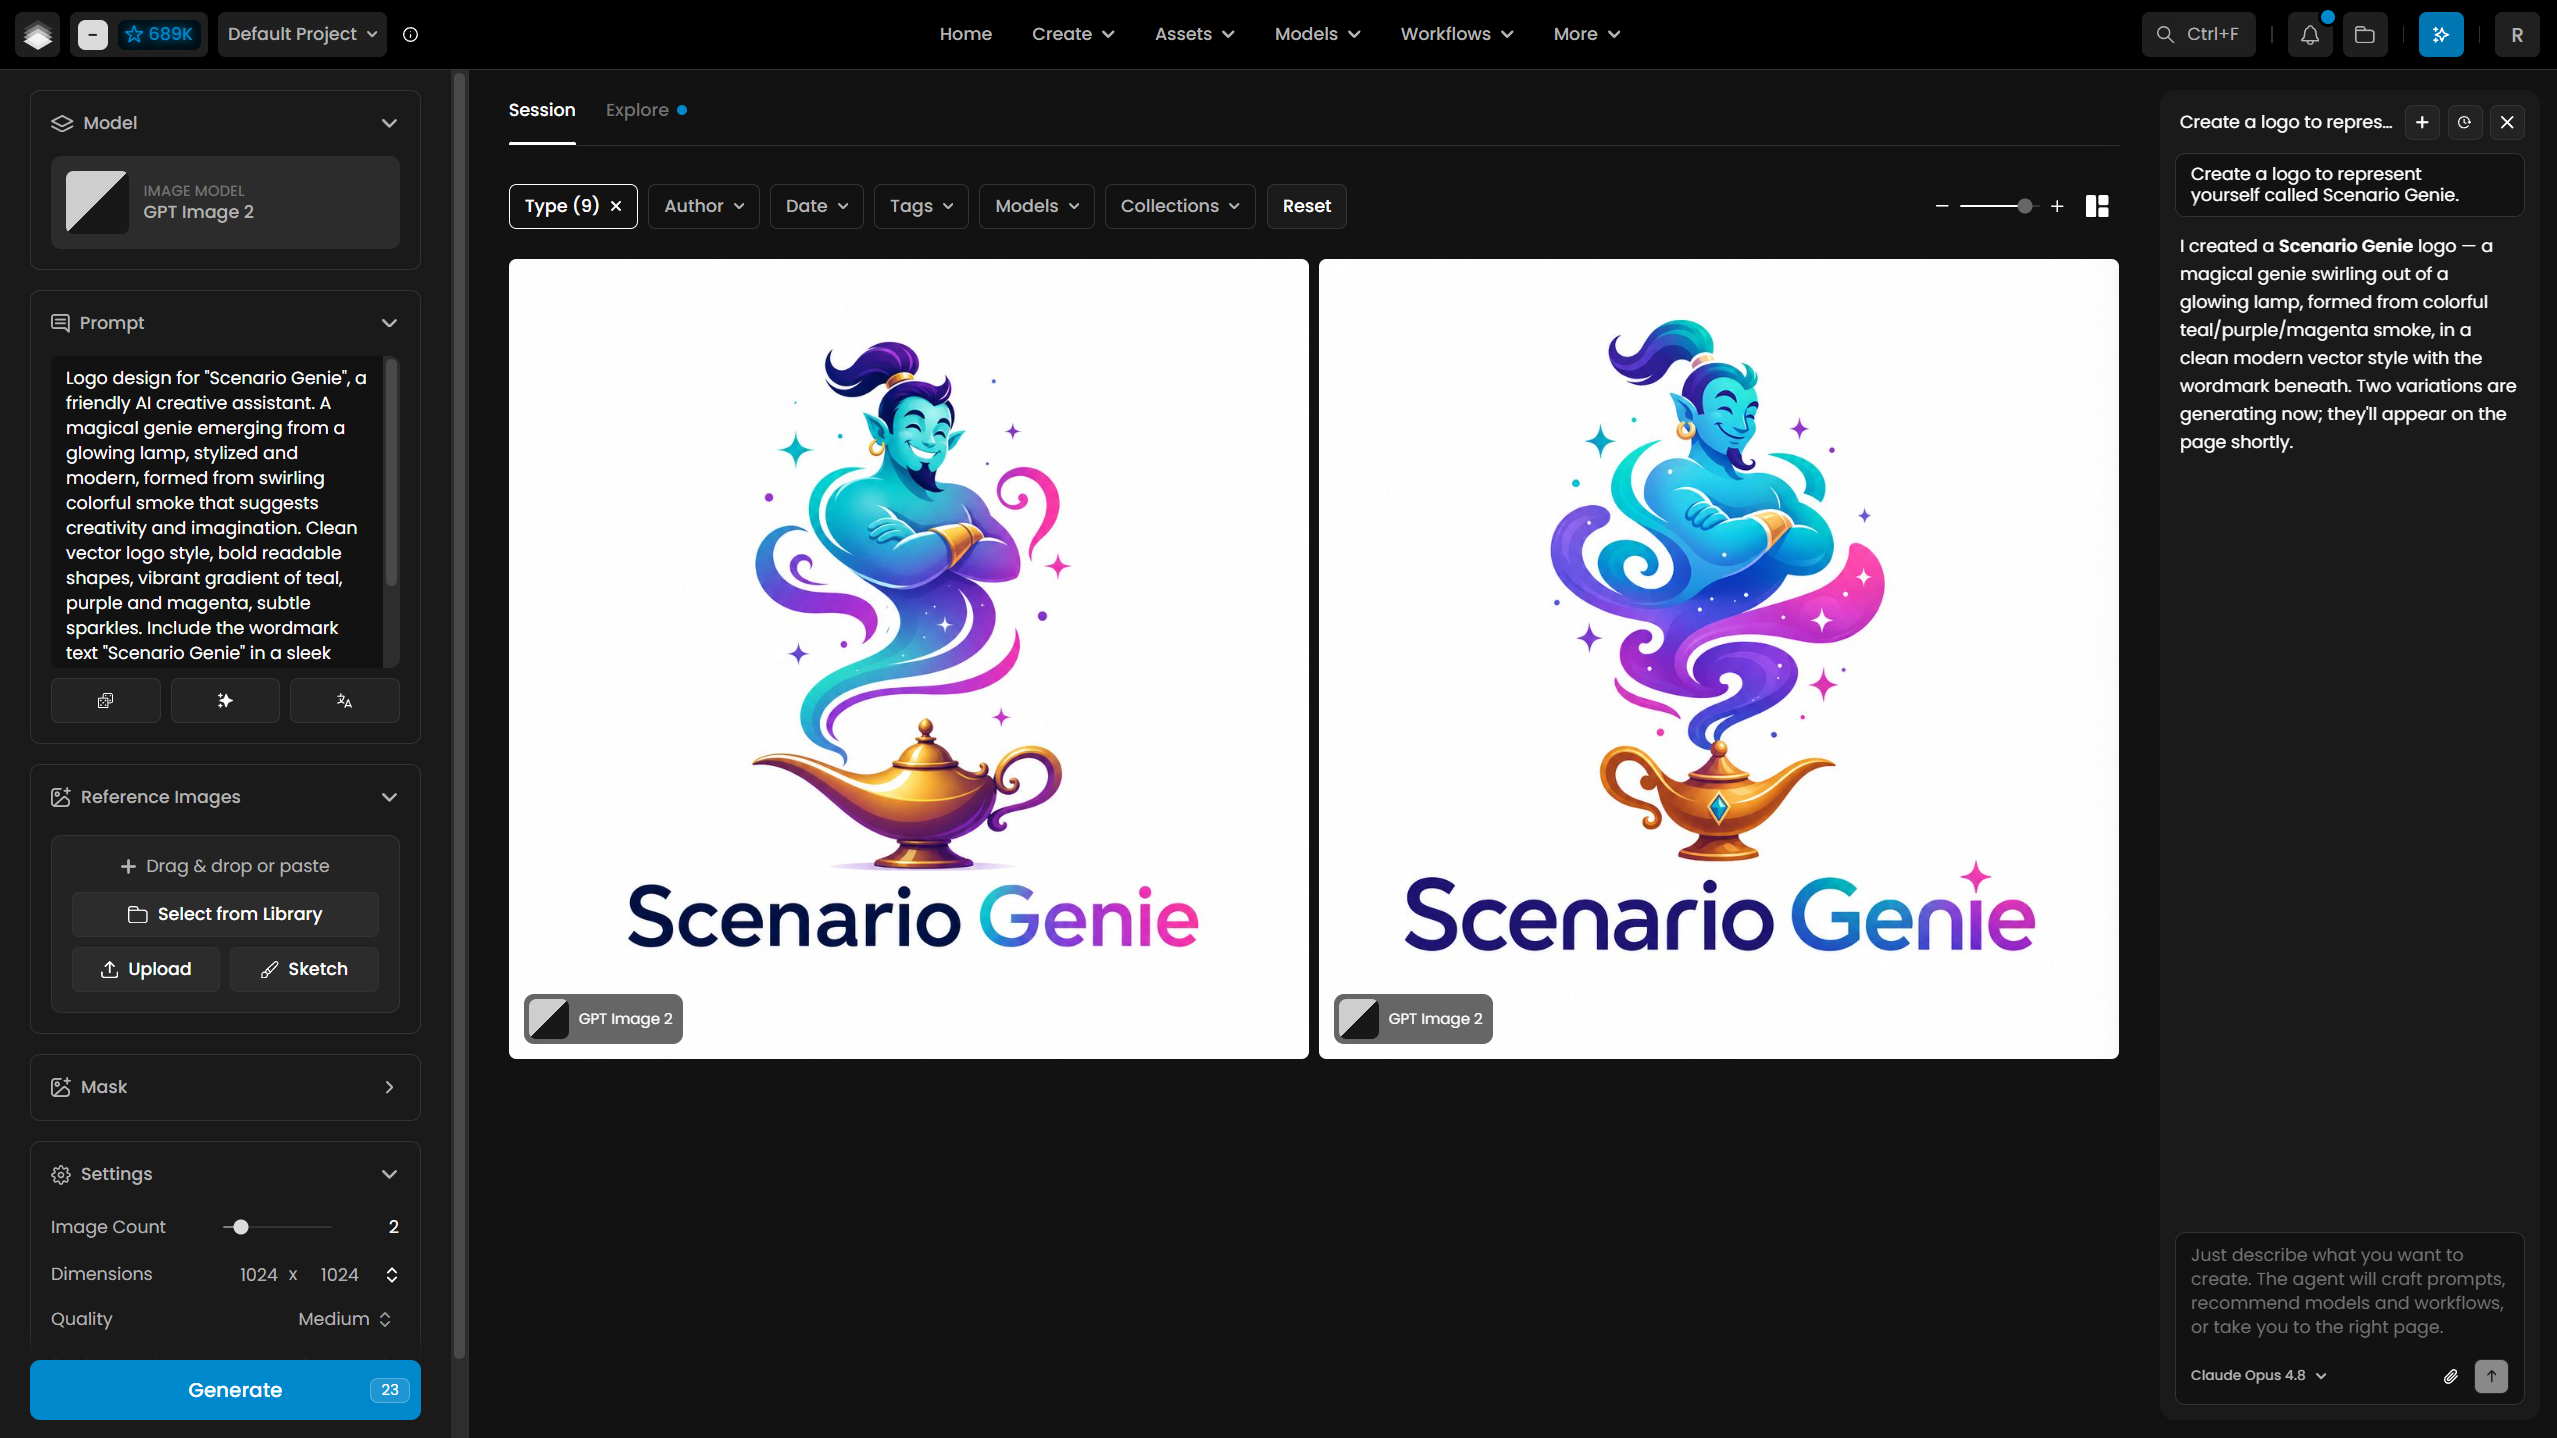Click the assistant chat input field

coord(2348,1291)
